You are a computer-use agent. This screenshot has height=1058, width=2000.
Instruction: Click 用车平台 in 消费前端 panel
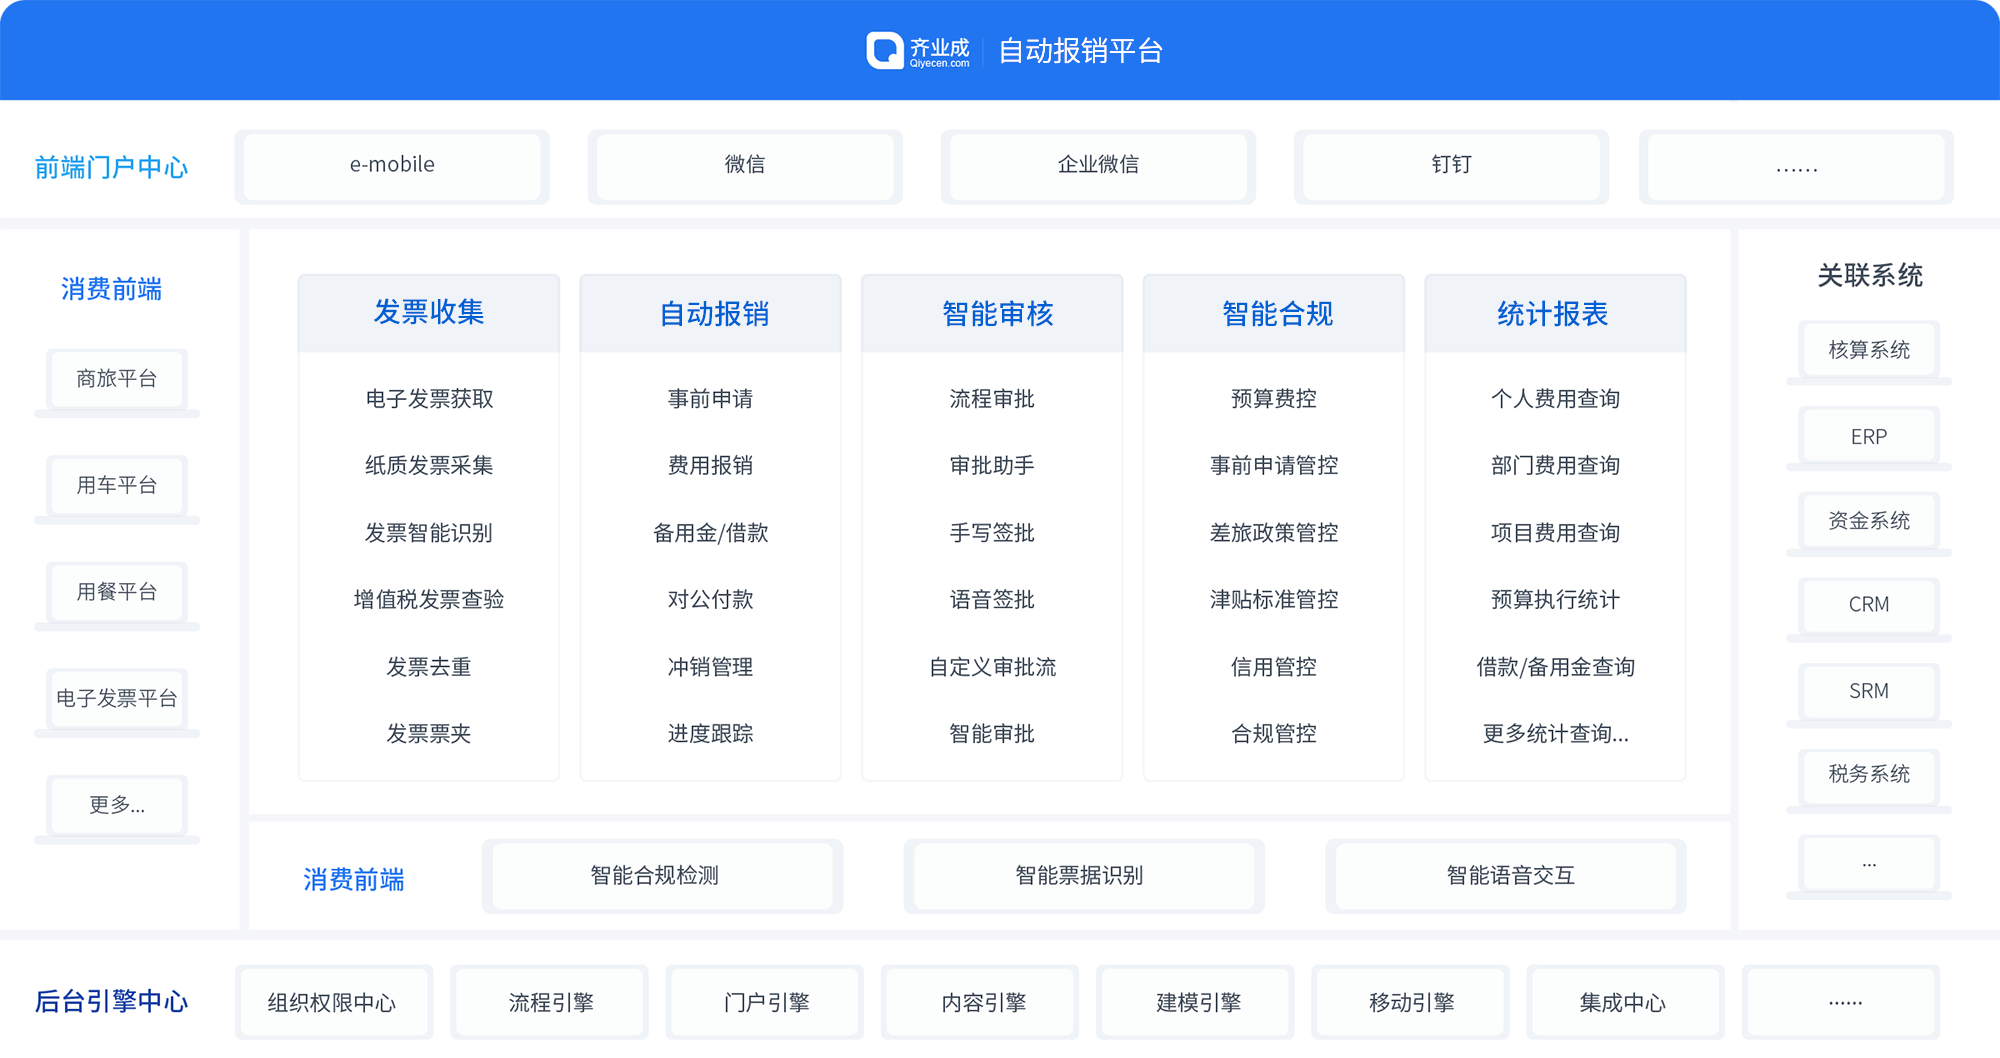[x=115, y=486]
